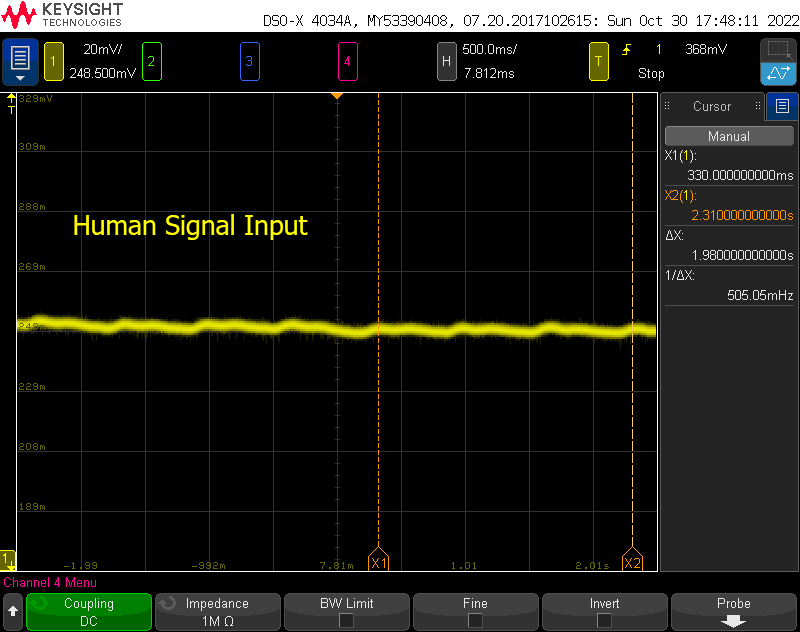Select the Cursor panel header
Image resolution: width=800 pixels, height=632 pixels.
pyautogui.click(x=712, y=107)
